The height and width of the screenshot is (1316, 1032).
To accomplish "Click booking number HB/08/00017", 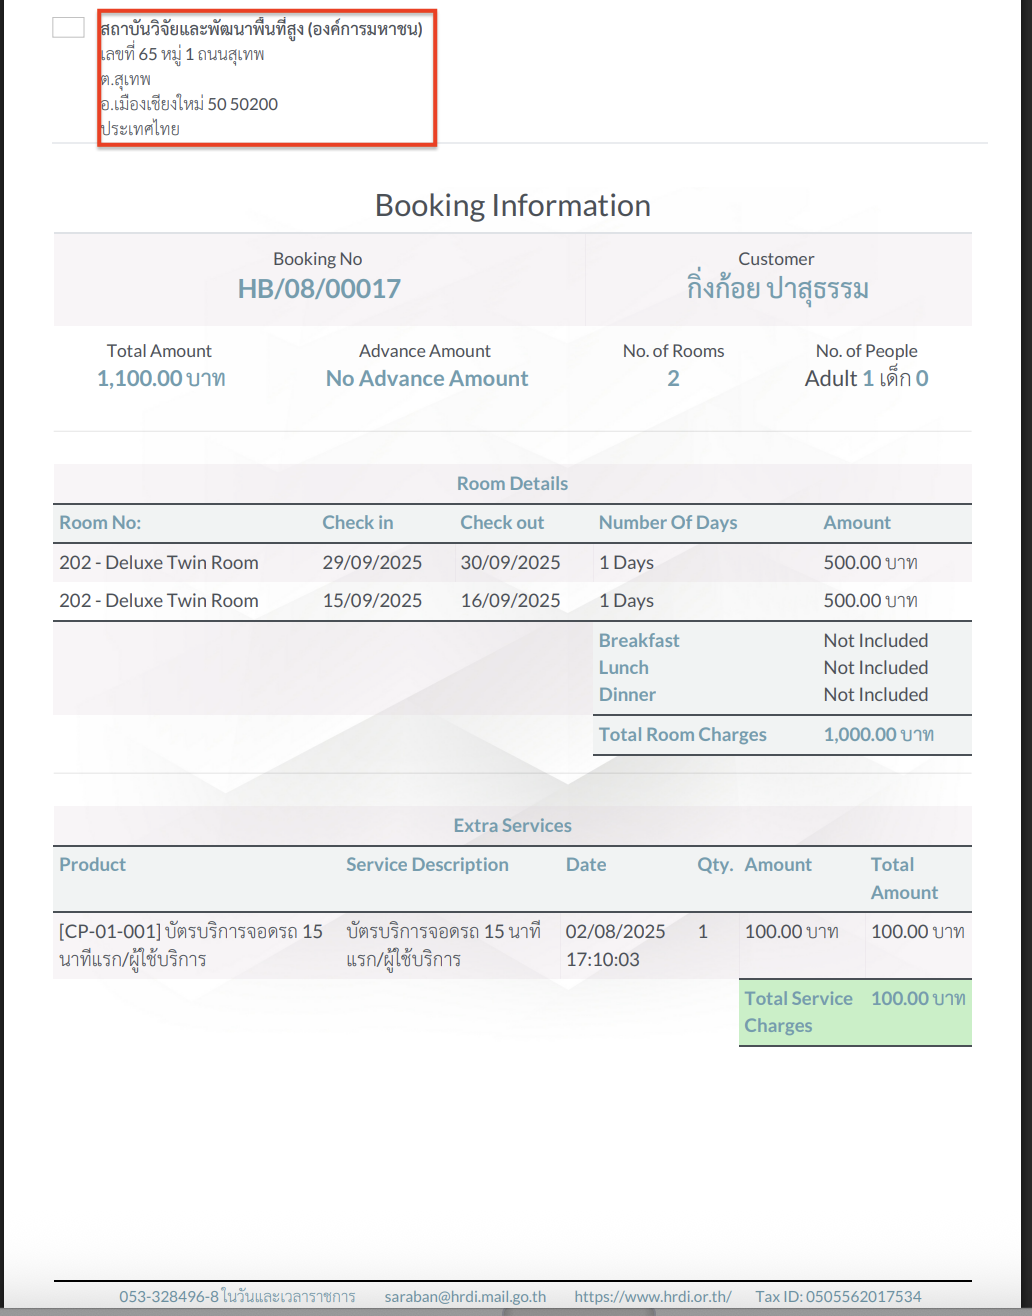I will (x=319, y=289).
